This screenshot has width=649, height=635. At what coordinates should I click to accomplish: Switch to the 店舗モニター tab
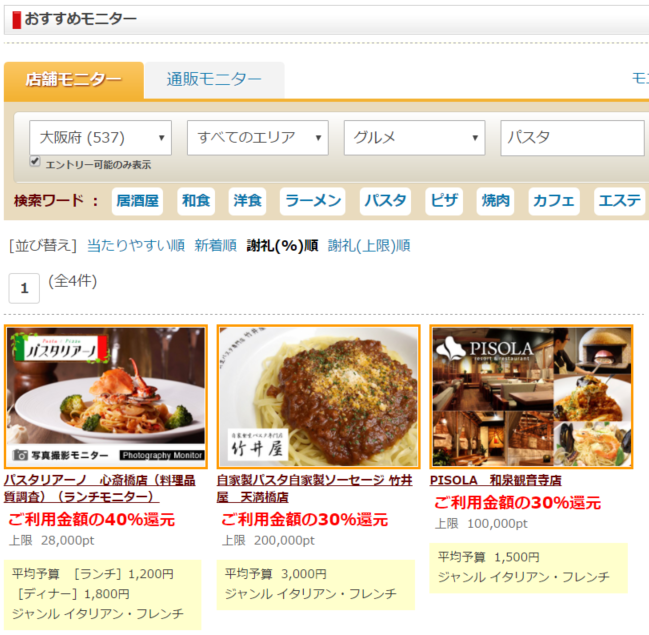[x=74, y=80]
